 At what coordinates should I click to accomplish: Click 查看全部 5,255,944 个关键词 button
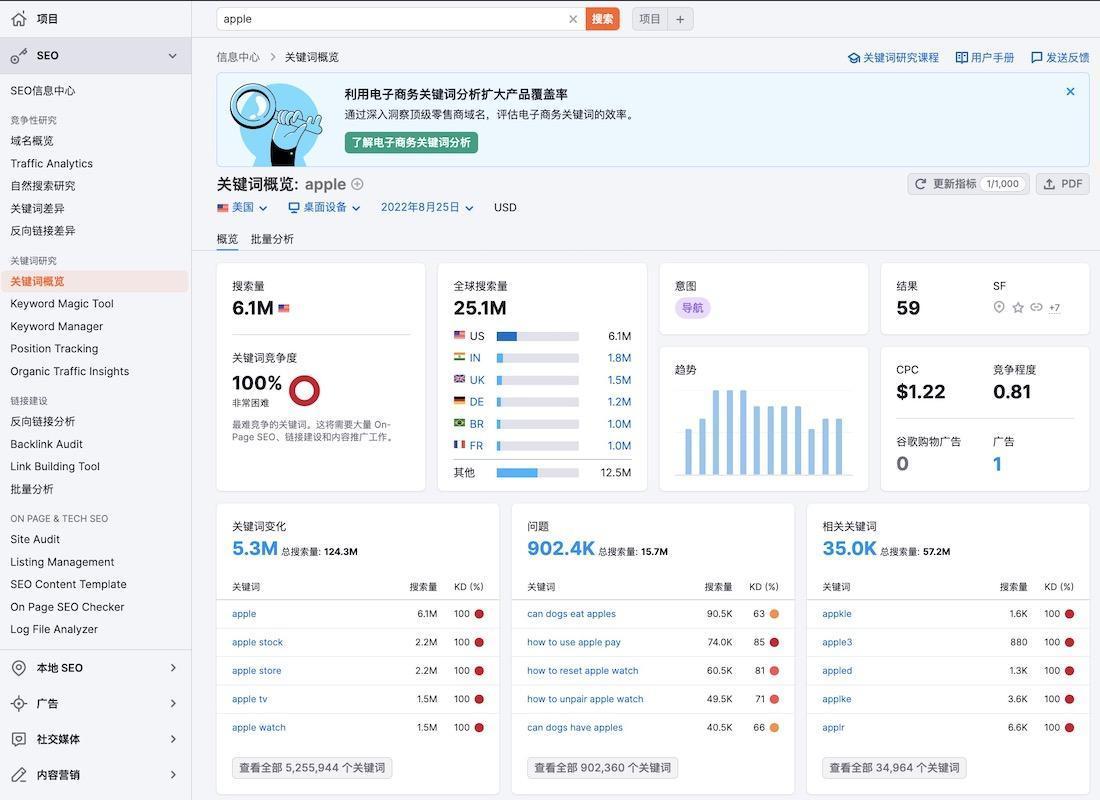click(x=312, y=768)
